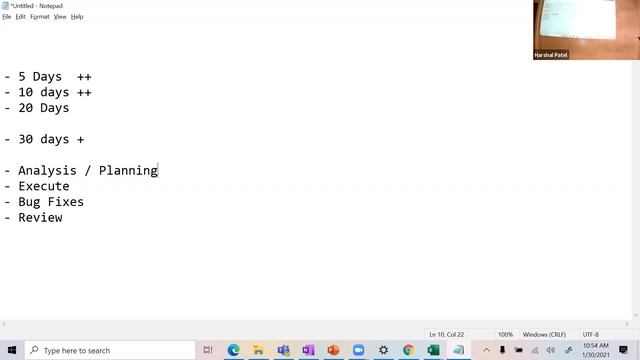
Task: Click the line "20 Days"
Action: (37, 108)
